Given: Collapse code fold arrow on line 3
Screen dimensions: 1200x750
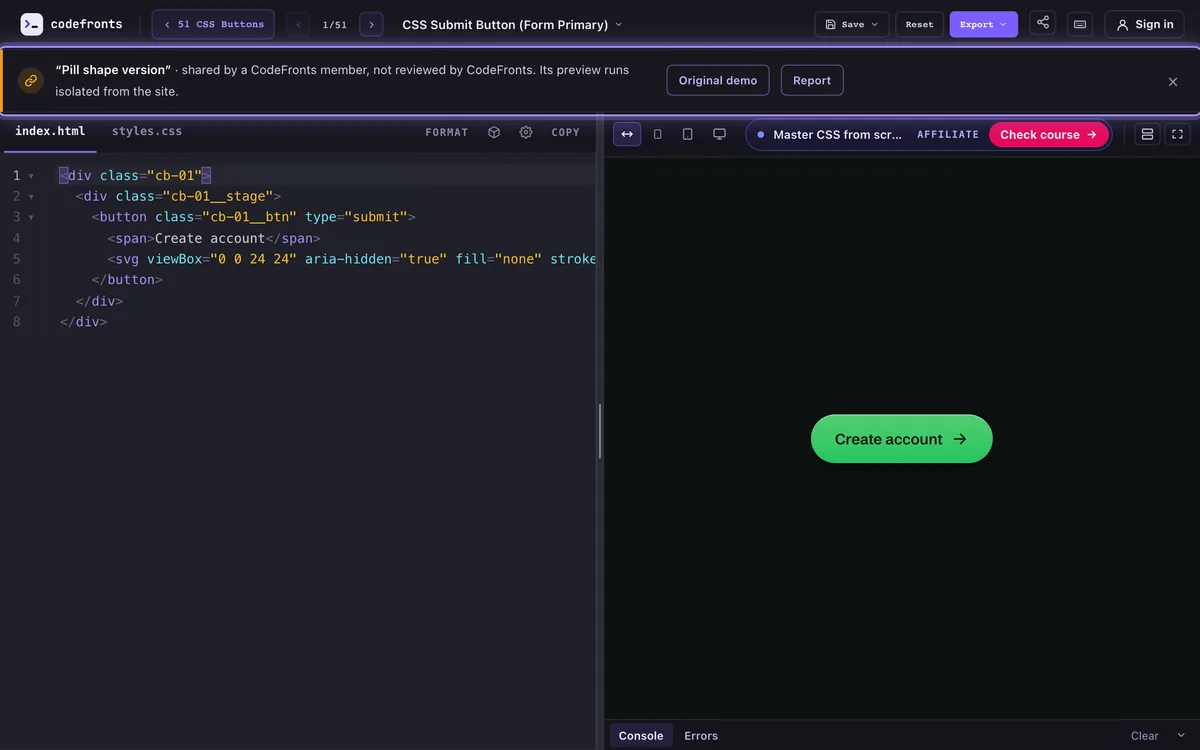Looking at the screenshot, I should tap(31, 217).
